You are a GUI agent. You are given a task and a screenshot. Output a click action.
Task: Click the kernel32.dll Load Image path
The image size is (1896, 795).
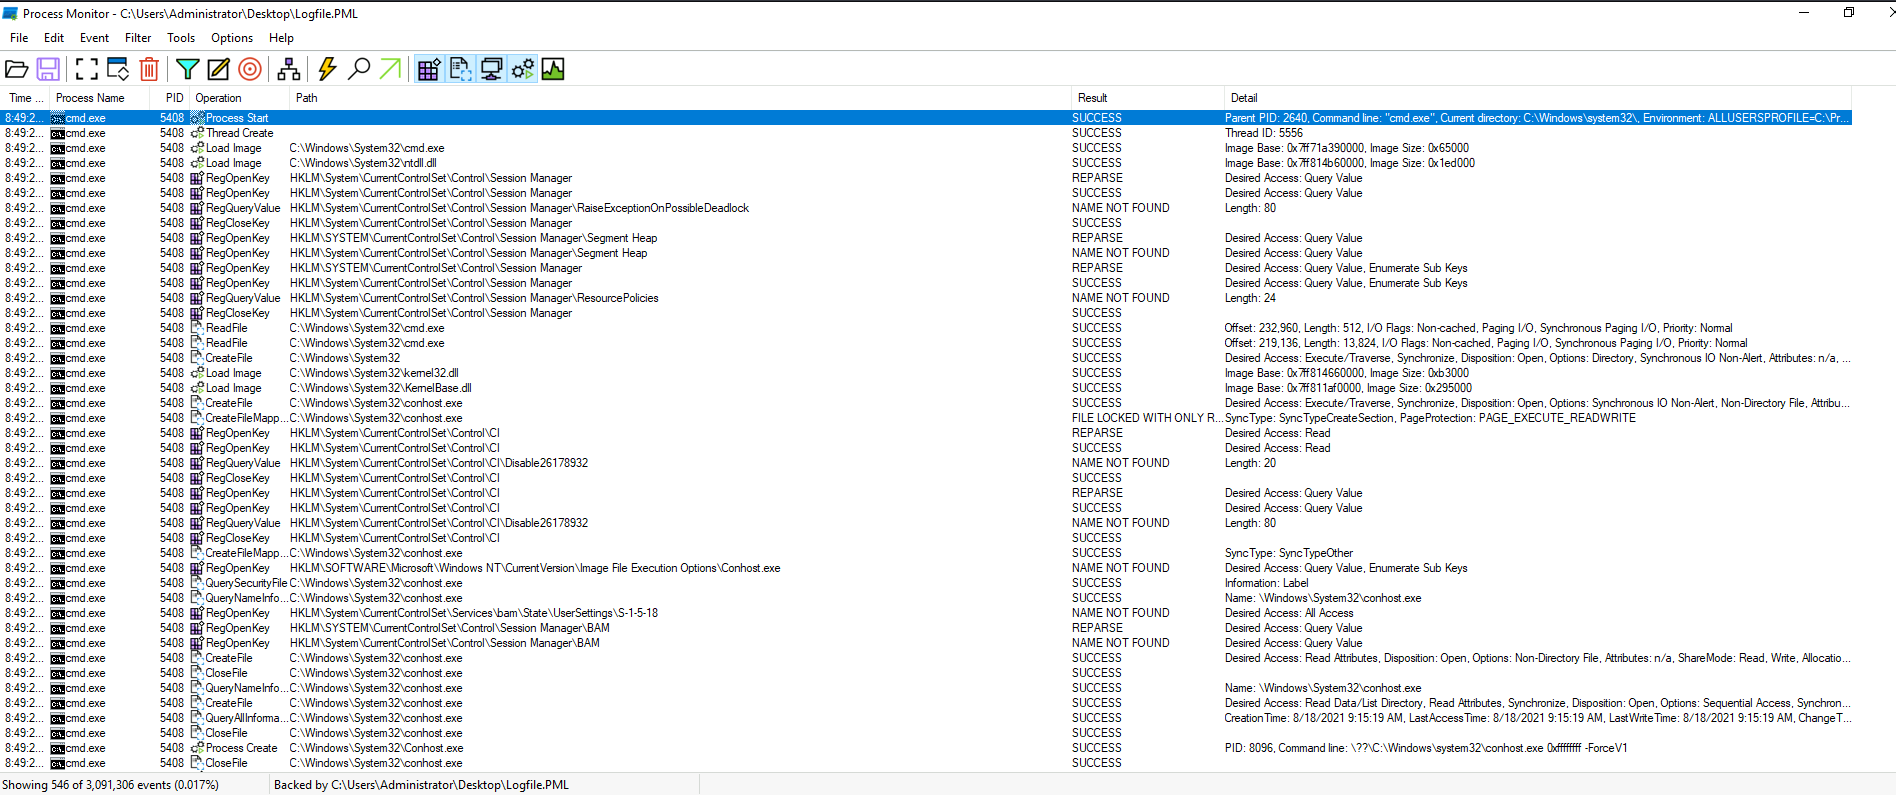coord(374,373)
